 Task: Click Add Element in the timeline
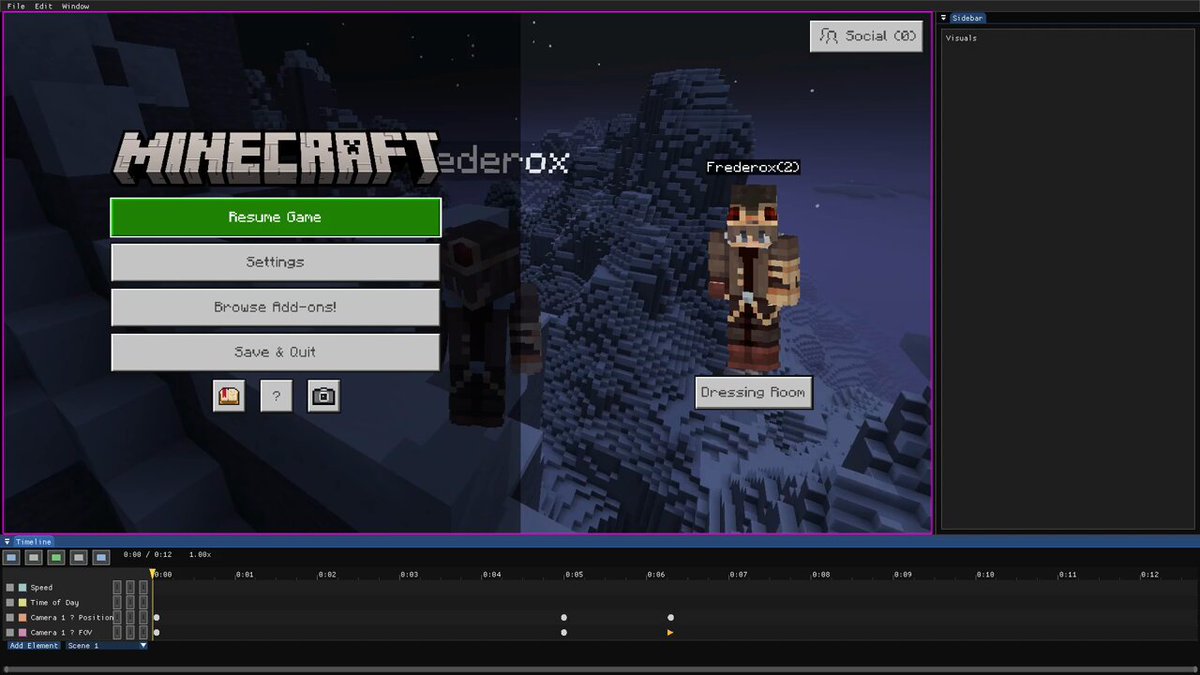(34, 646)
